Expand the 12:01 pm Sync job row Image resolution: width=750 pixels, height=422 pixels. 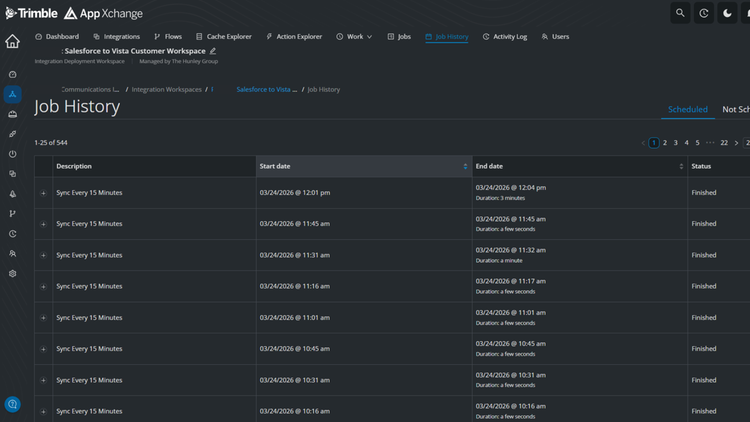click(43, 193)
